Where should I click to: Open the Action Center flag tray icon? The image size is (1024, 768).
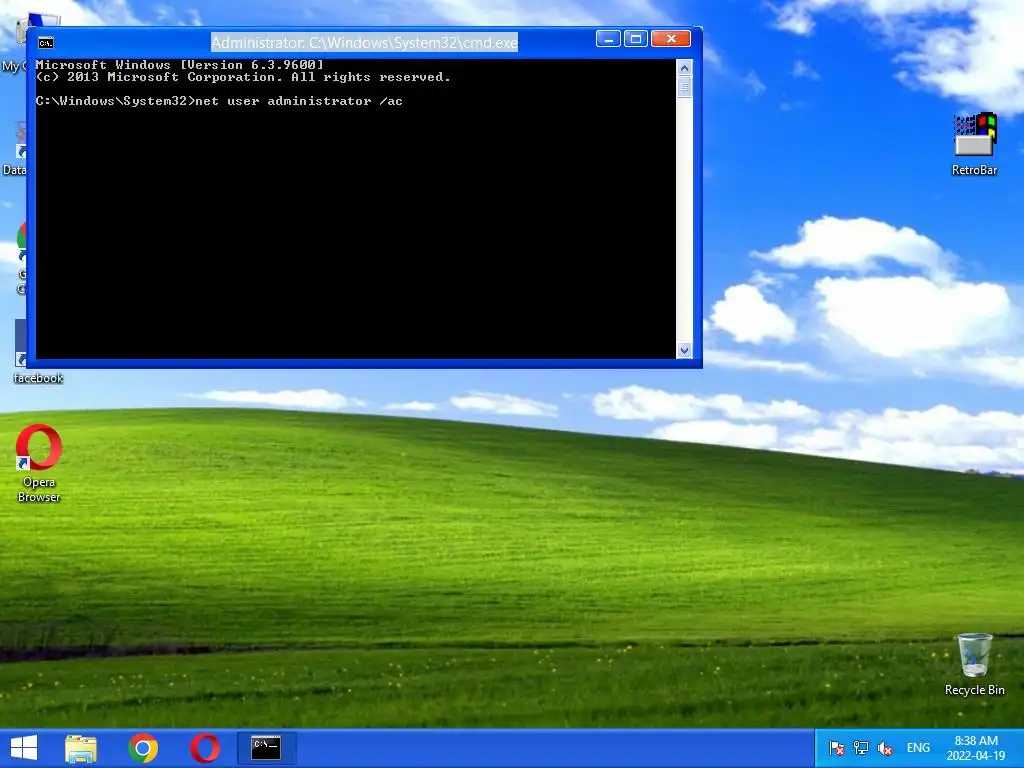point(837,748)
